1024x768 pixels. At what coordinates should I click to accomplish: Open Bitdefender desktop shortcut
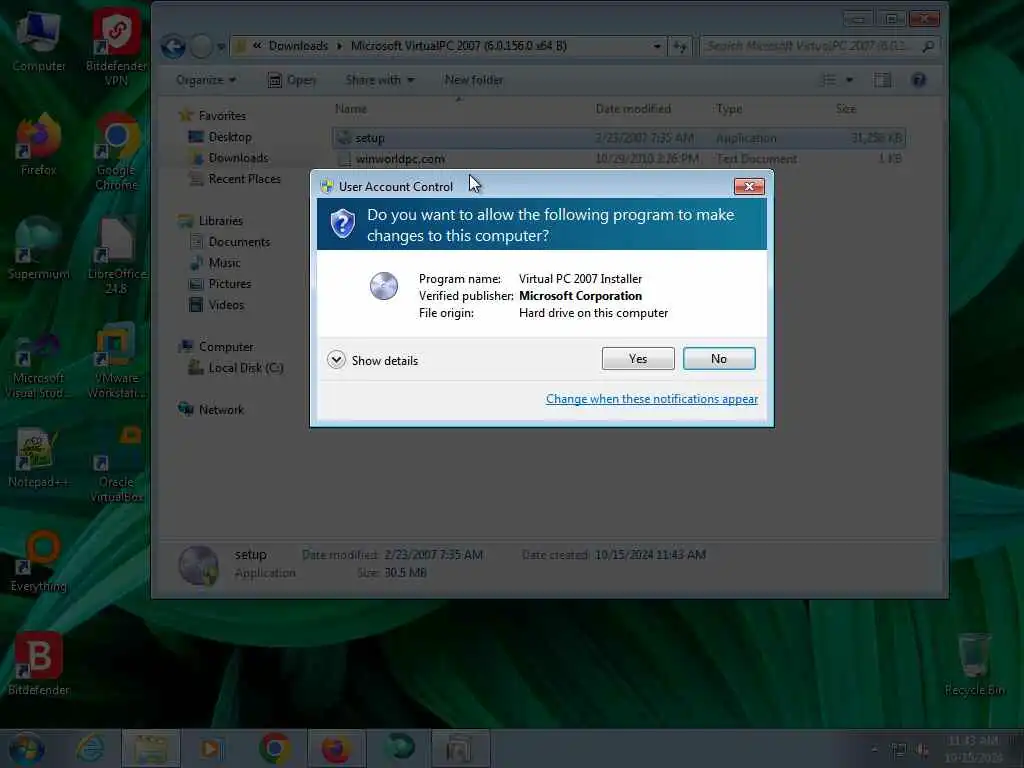point(38,664)
